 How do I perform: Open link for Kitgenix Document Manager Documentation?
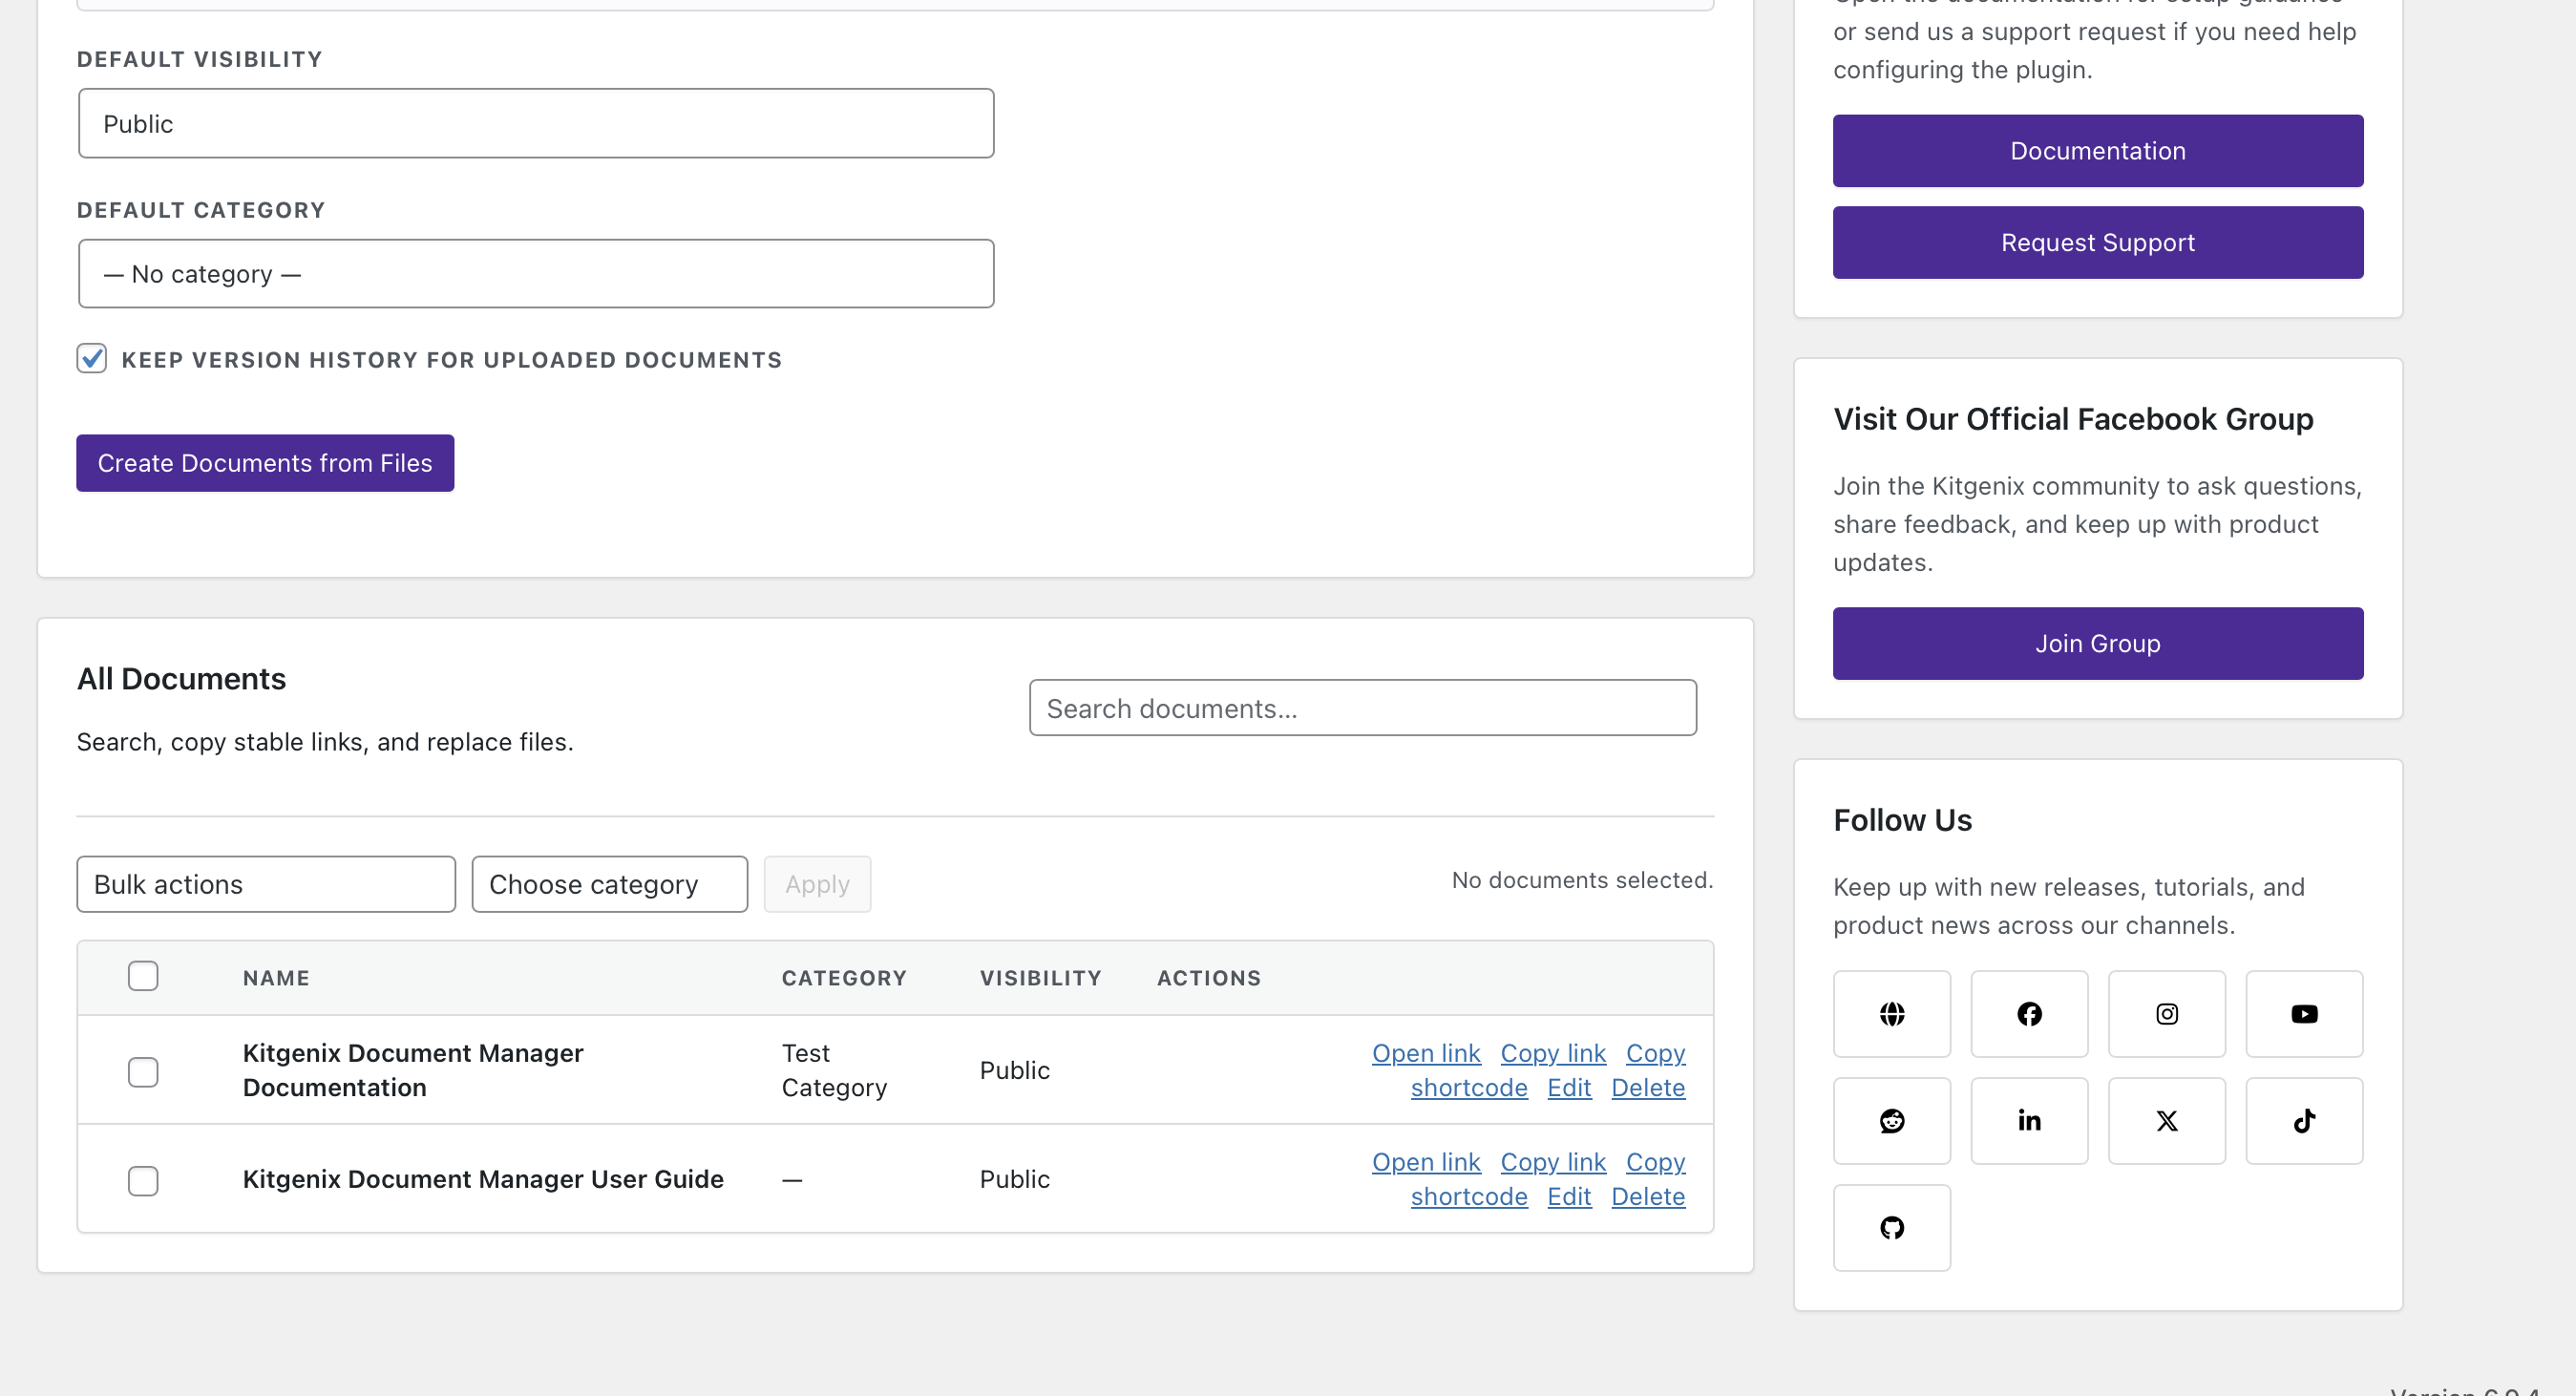point(1426,1054)
